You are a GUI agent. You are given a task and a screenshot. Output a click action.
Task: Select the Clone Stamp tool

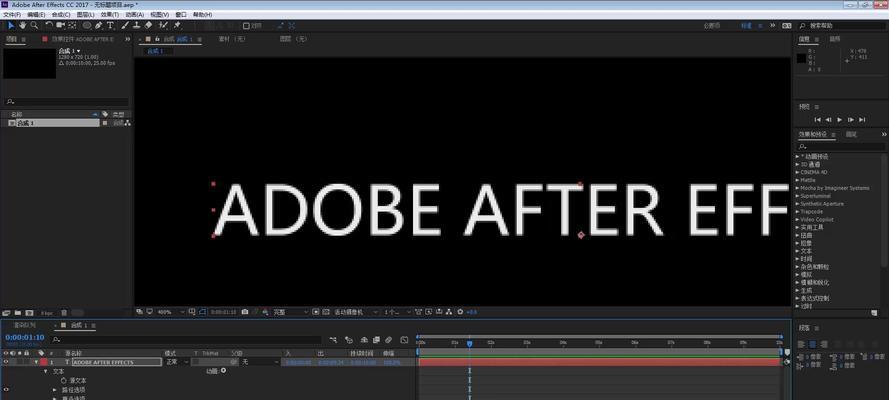pyautogui.click(x=137, y=25)
